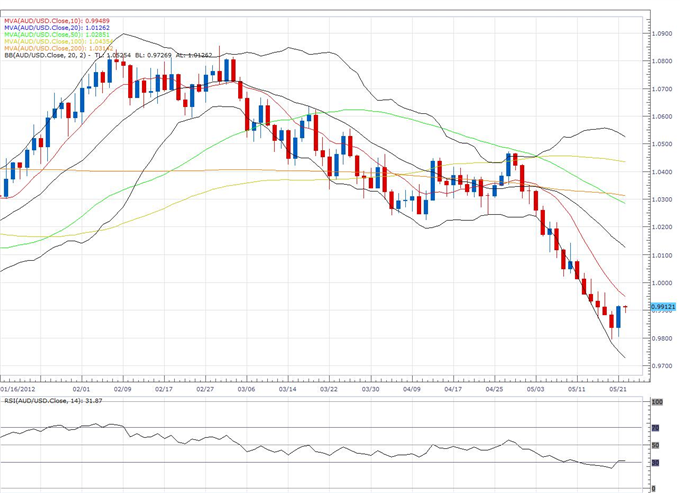
Task: Select the last blue candlestick on right
Action: 618,317
